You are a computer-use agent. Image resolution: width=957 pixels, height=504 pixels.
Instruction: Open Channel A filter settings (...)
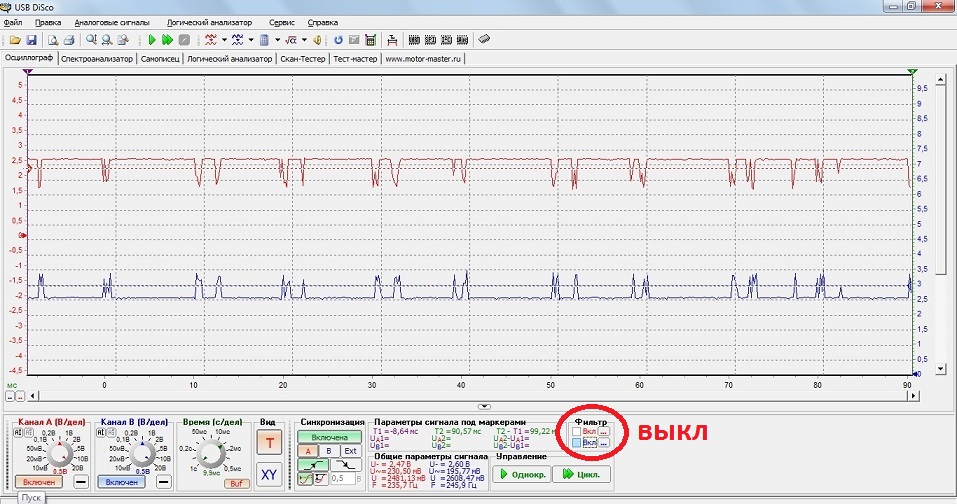(603, 431)
